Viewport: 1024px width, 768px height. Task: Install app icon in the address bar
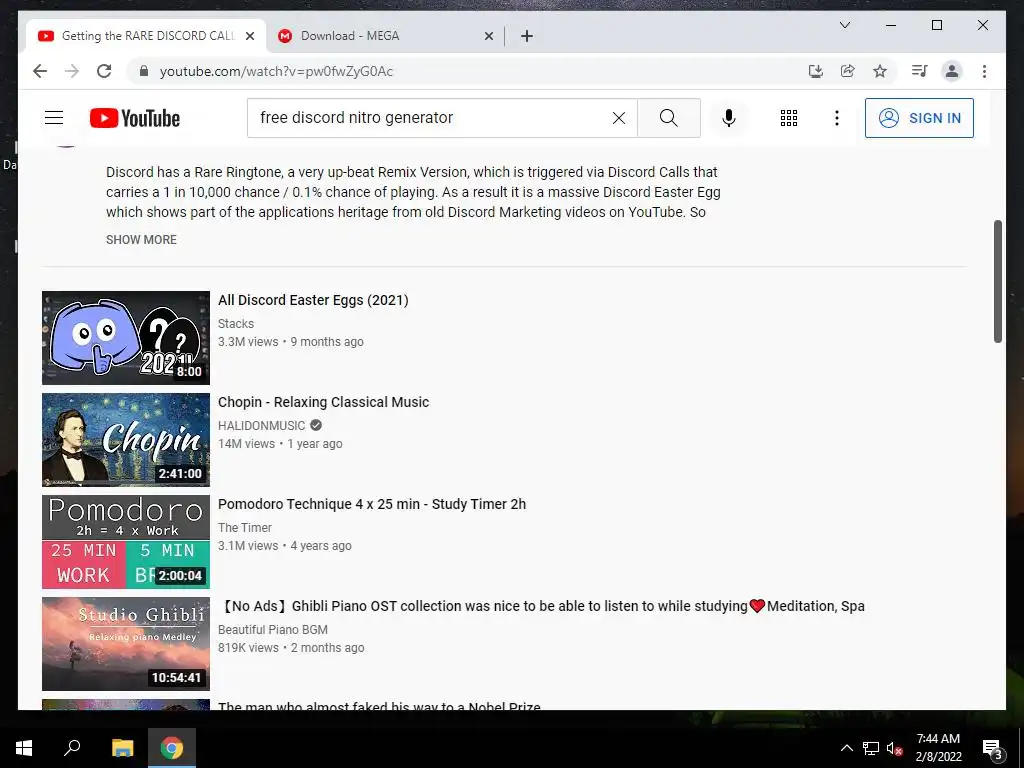point(815,71)
